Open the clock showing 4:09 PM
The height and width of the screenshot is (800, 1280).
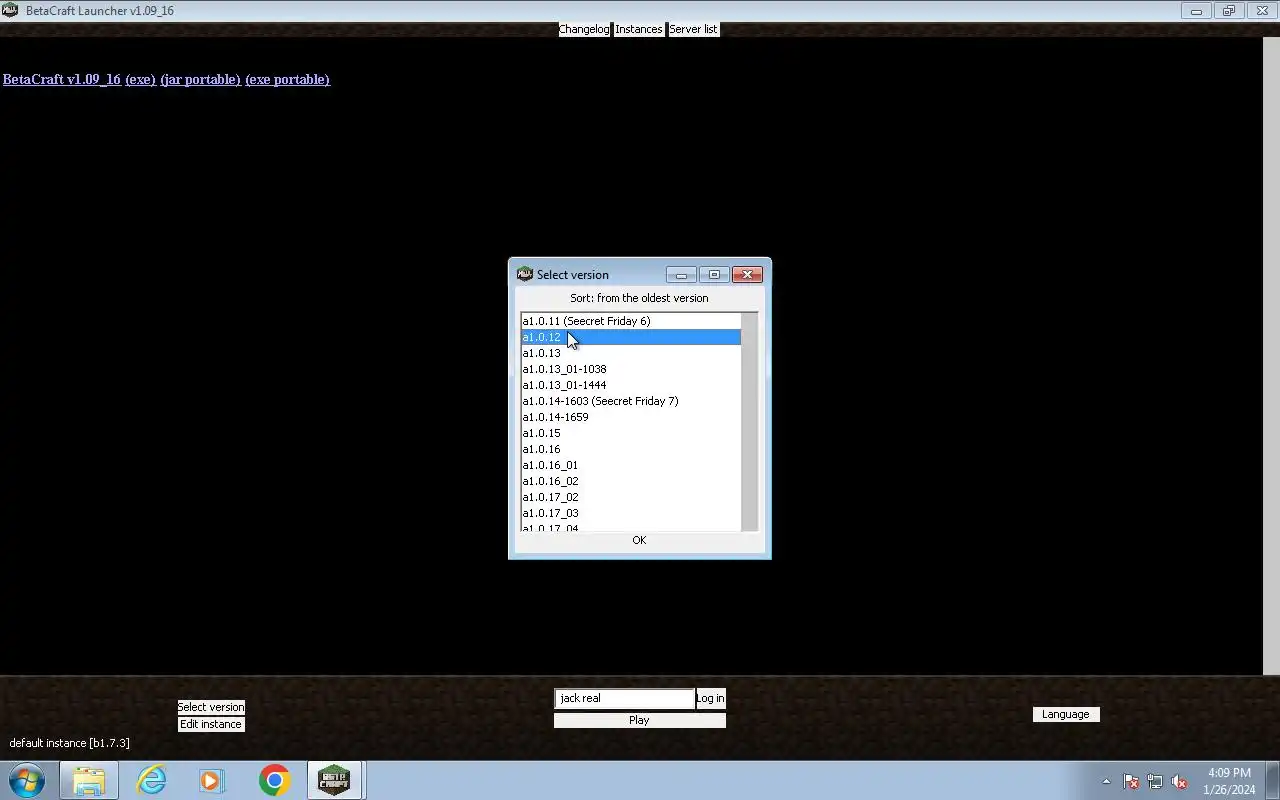(x=1229, y=781)
